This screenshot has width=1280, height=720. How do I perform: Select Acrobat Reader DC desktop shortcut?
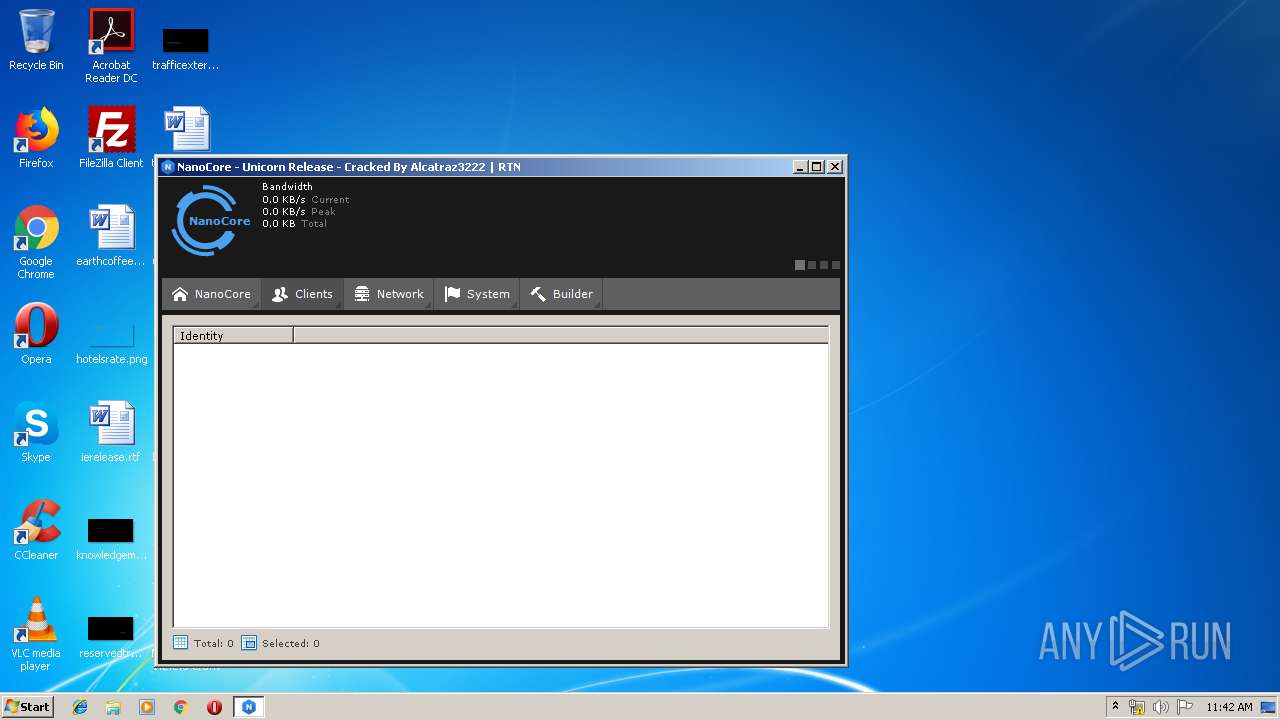click(111, 46)
